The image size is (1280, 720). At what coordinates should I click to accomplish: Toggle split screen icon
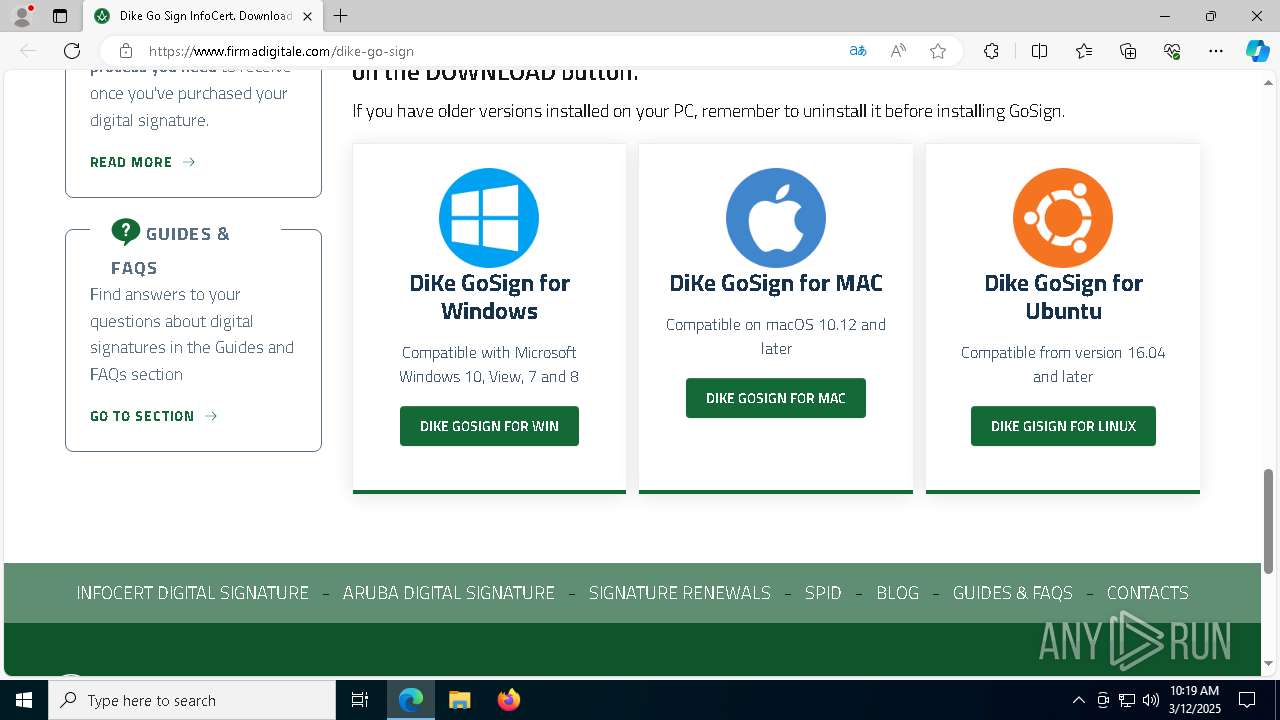(1039, 51)
